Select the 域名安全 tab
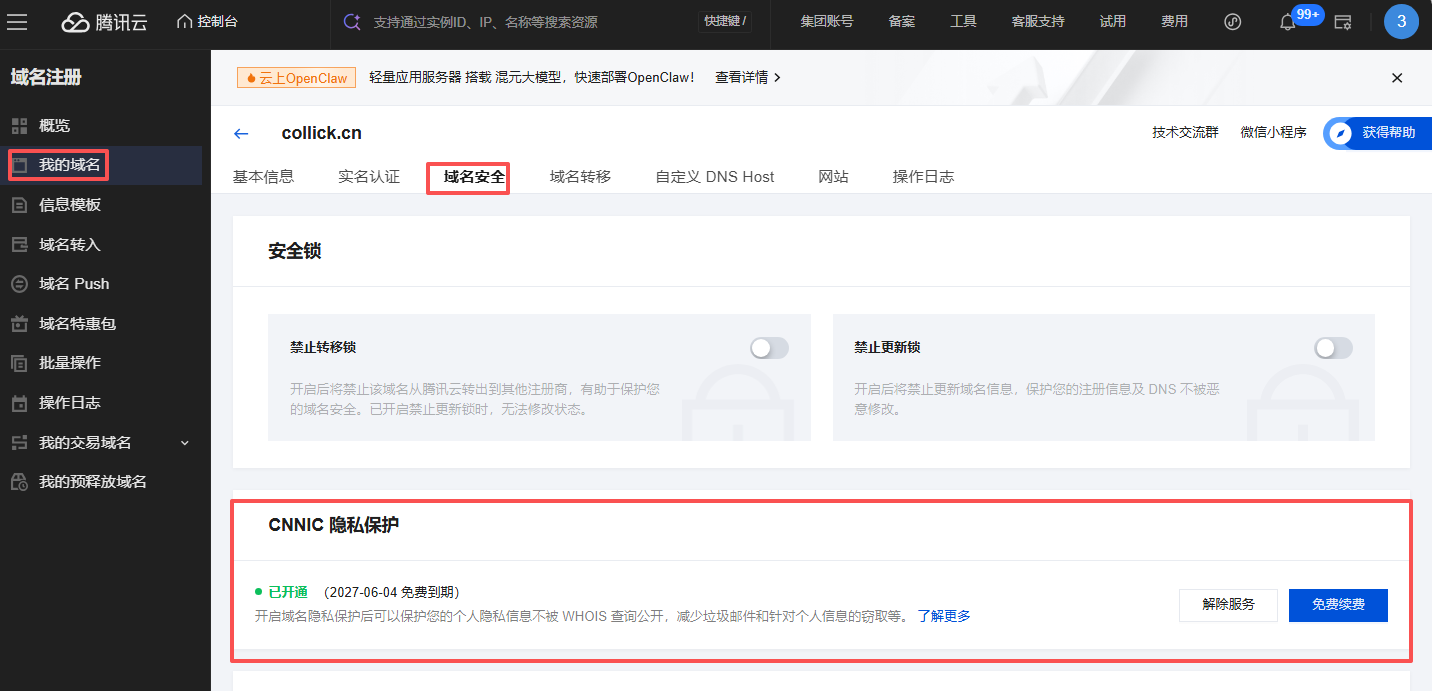Screen dimensions: 1432x691 (475, 177)
